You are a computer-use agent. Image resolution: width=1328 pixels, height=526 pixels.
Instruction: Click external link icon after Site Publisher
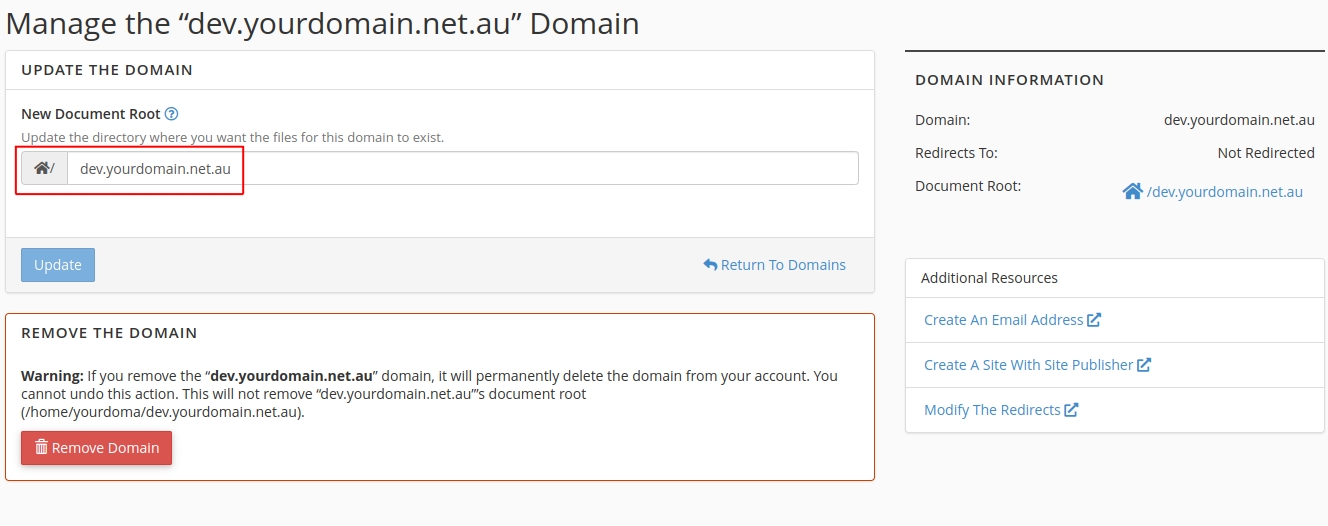click(1144, 365)
